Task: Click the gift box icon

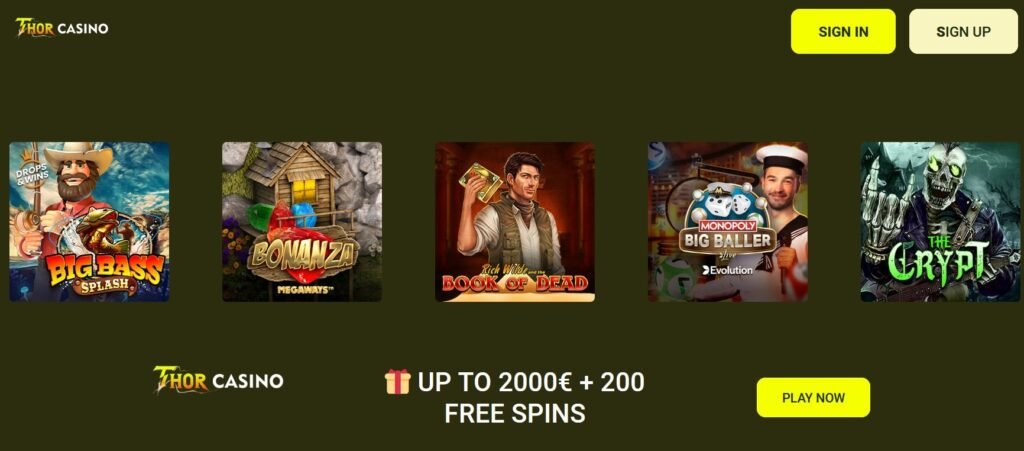Action: (397, 382)
